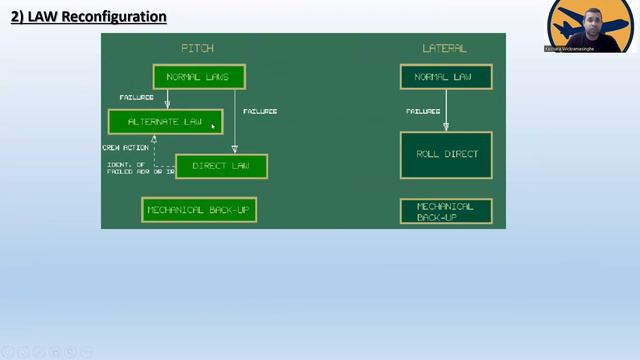640x360 pixels.
Task: Select the presenter webcam thumbnail
Action: [x=591, y=26]
